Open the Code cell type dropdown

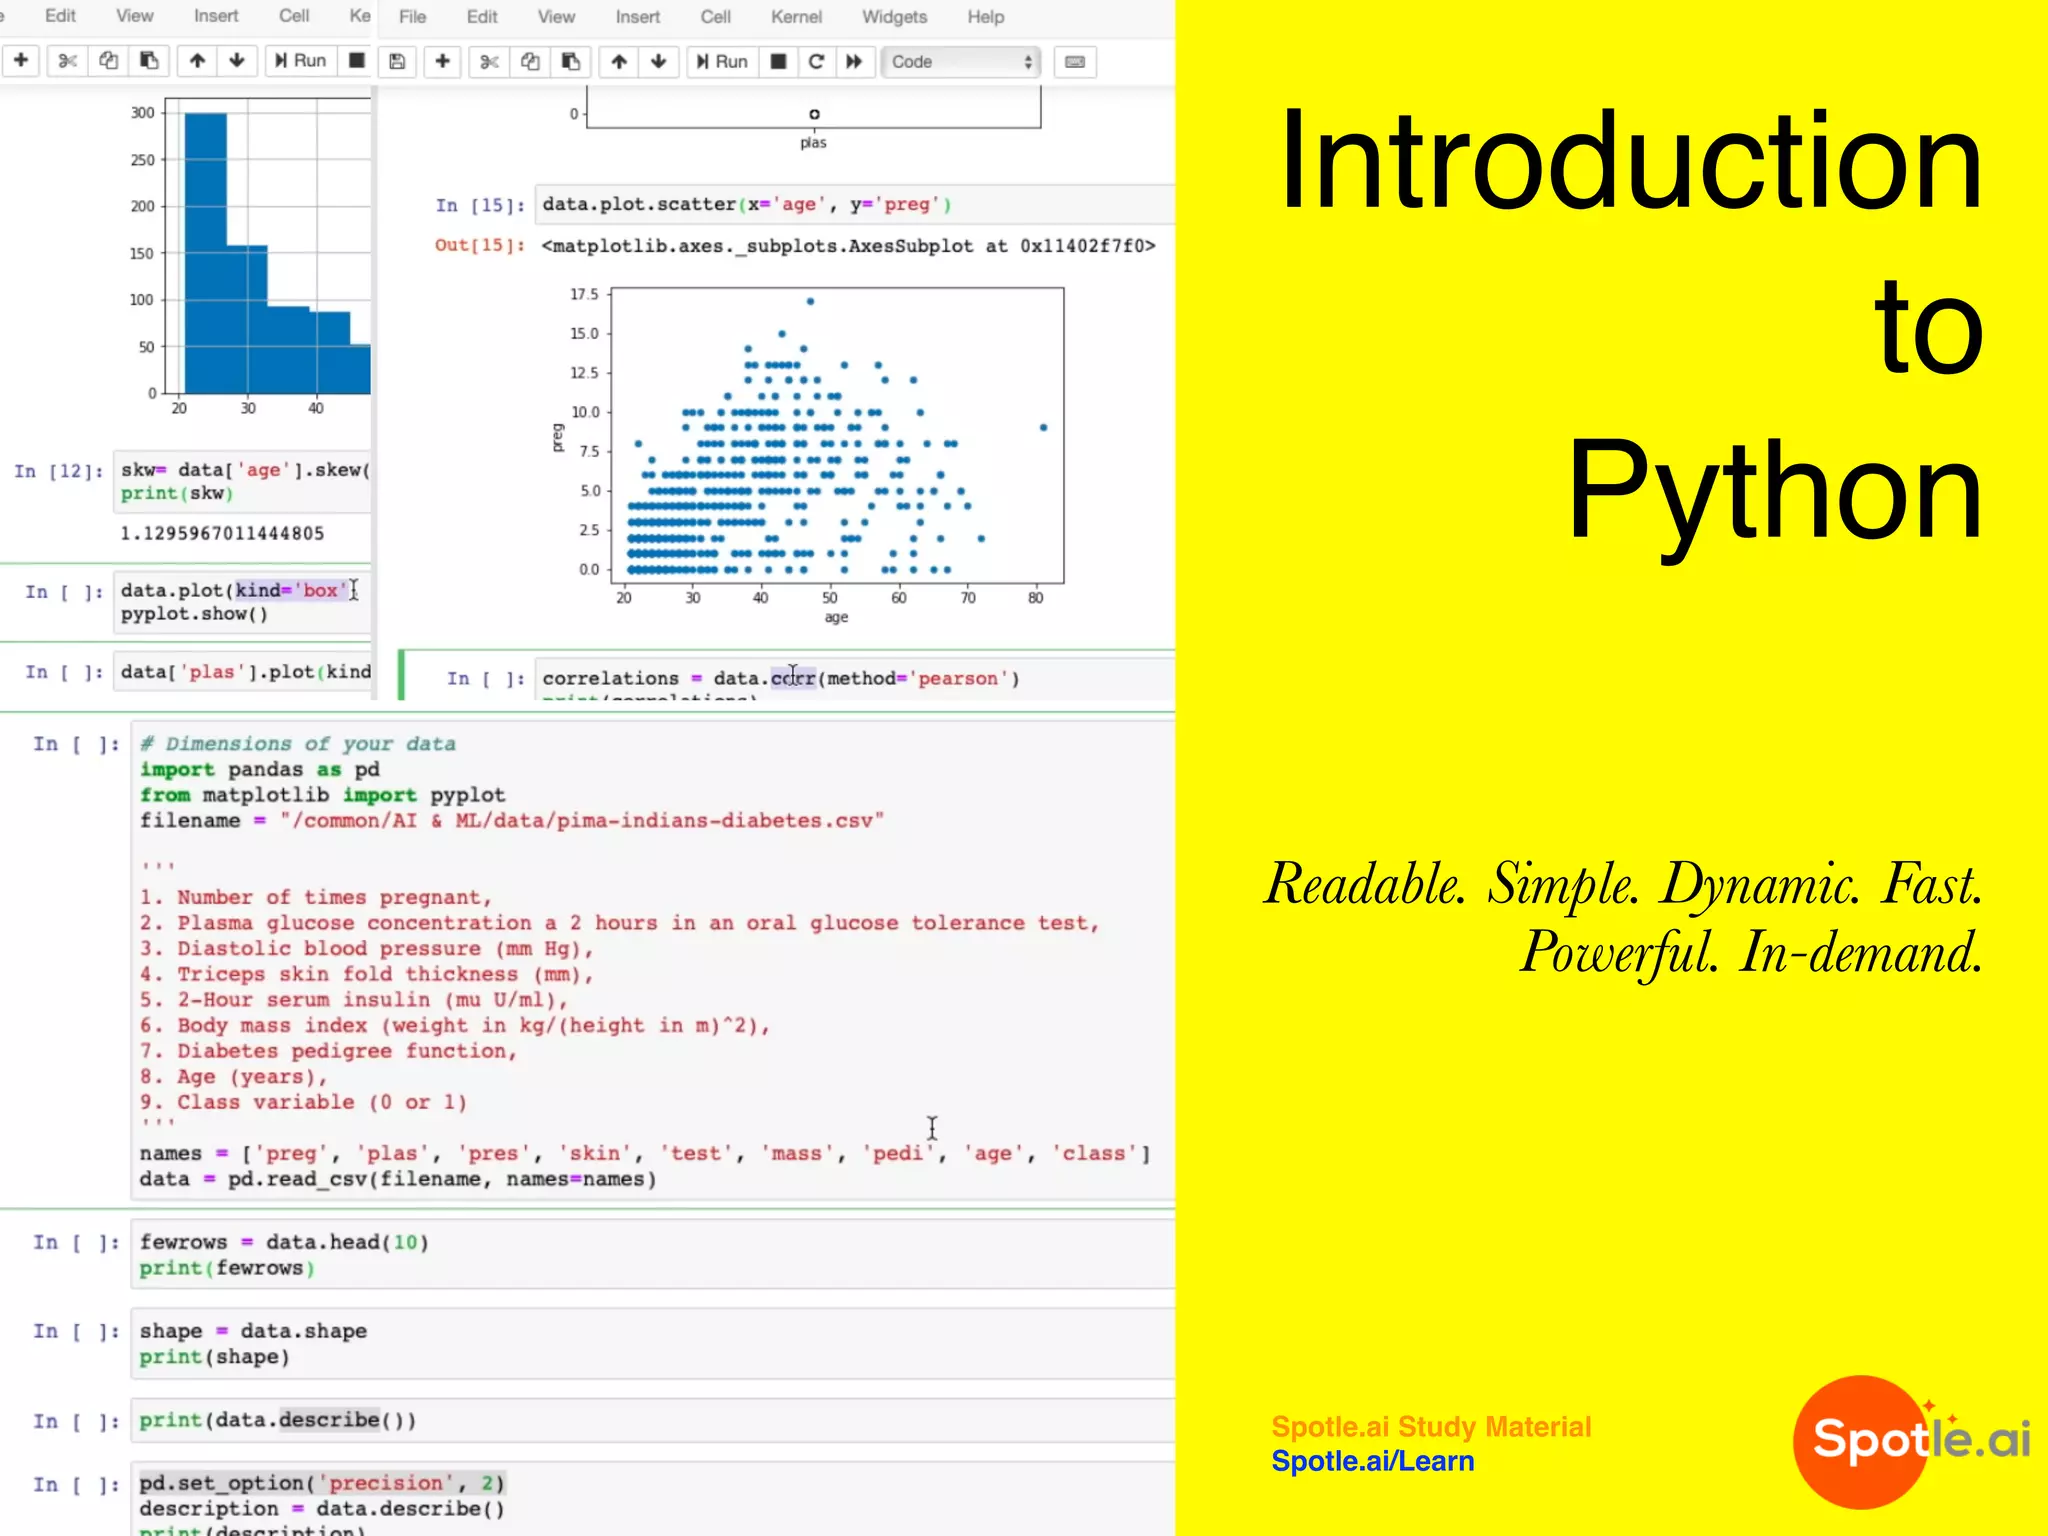[960, 62]
